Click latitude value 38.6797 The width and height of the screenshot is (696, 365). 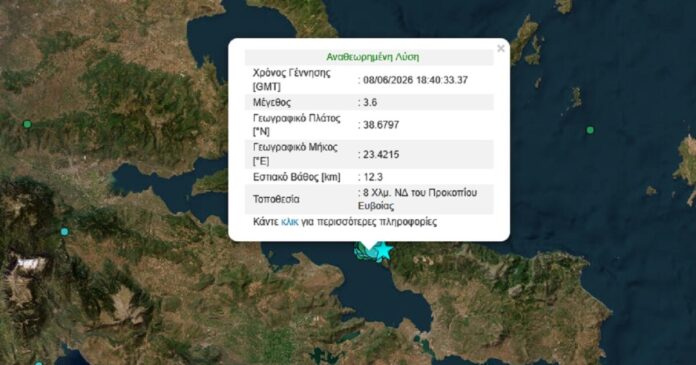381,125
